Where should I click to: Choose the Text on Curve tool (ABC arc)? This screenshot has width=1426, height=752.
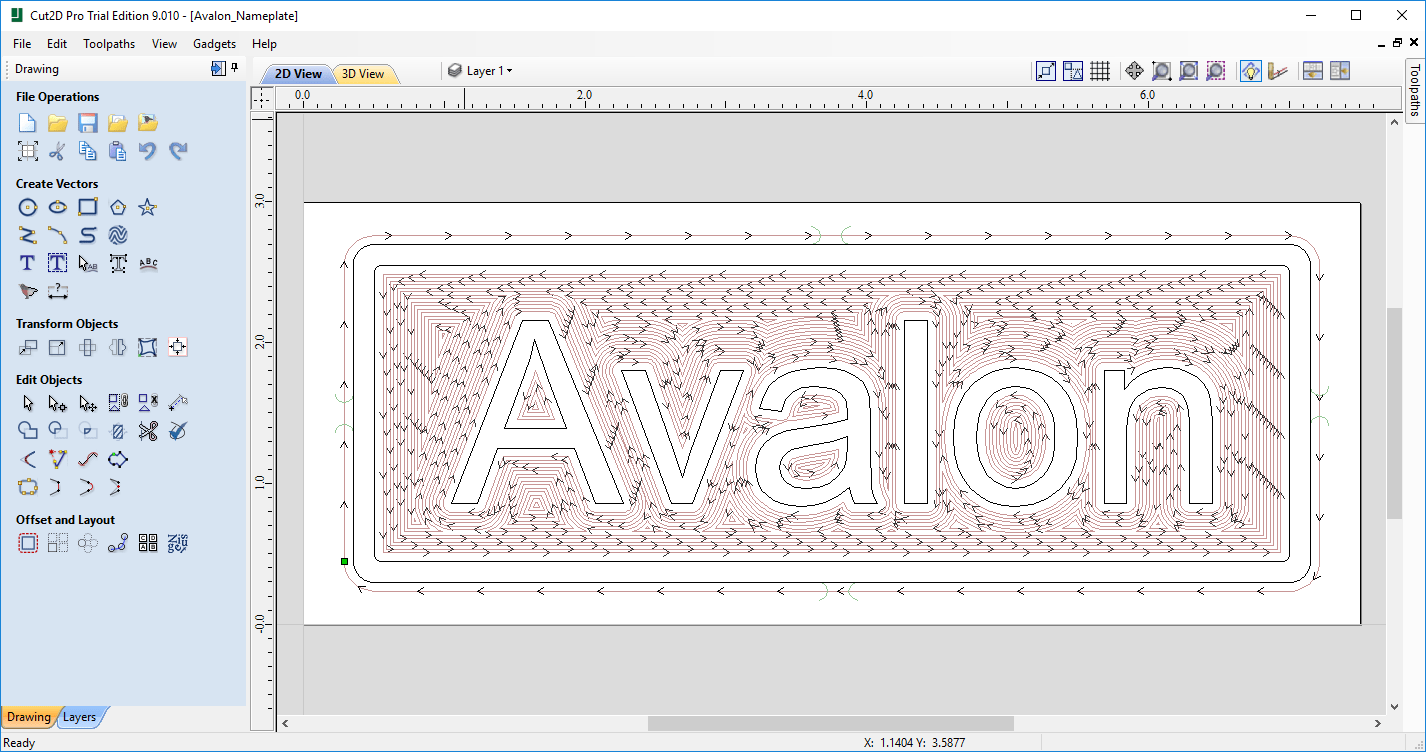tap(147, 263)
